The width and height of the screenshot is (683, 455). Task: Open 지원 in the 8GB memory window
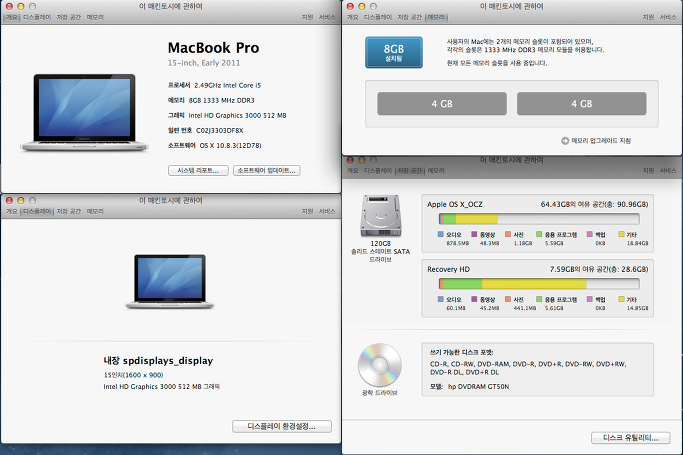(x=649, y=17)
